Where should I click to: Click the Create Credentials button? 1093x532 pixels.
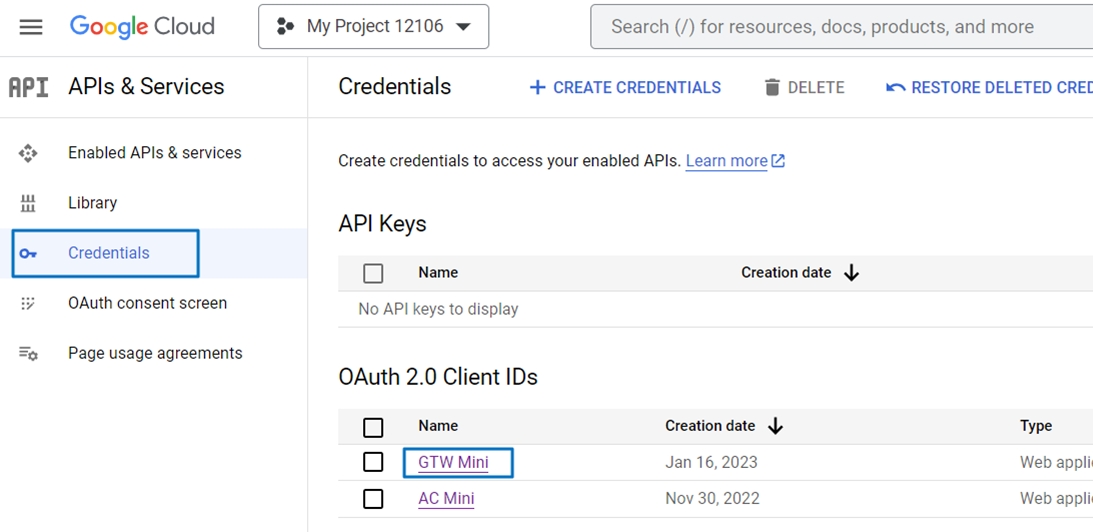coord(625,88)
